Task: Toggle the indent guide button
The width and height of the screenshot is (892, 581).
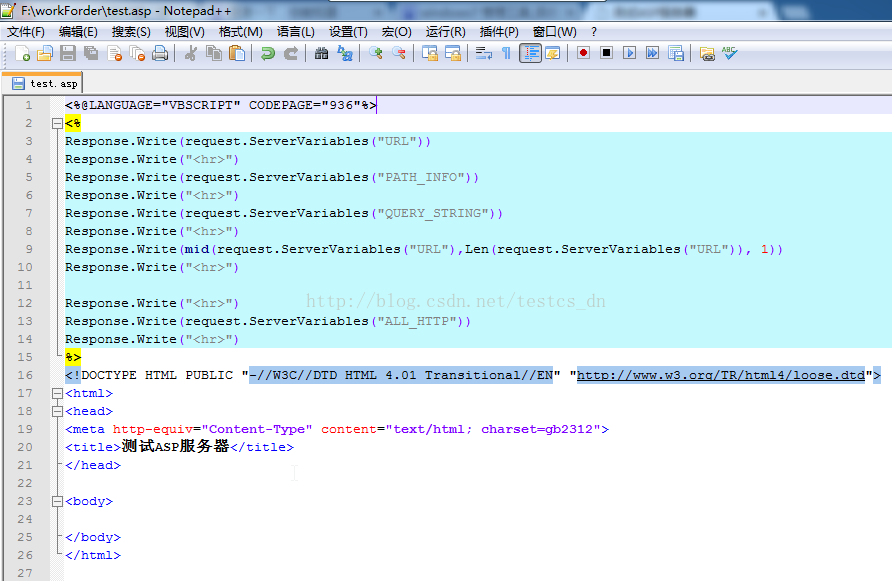Action: tap(530, 53)
